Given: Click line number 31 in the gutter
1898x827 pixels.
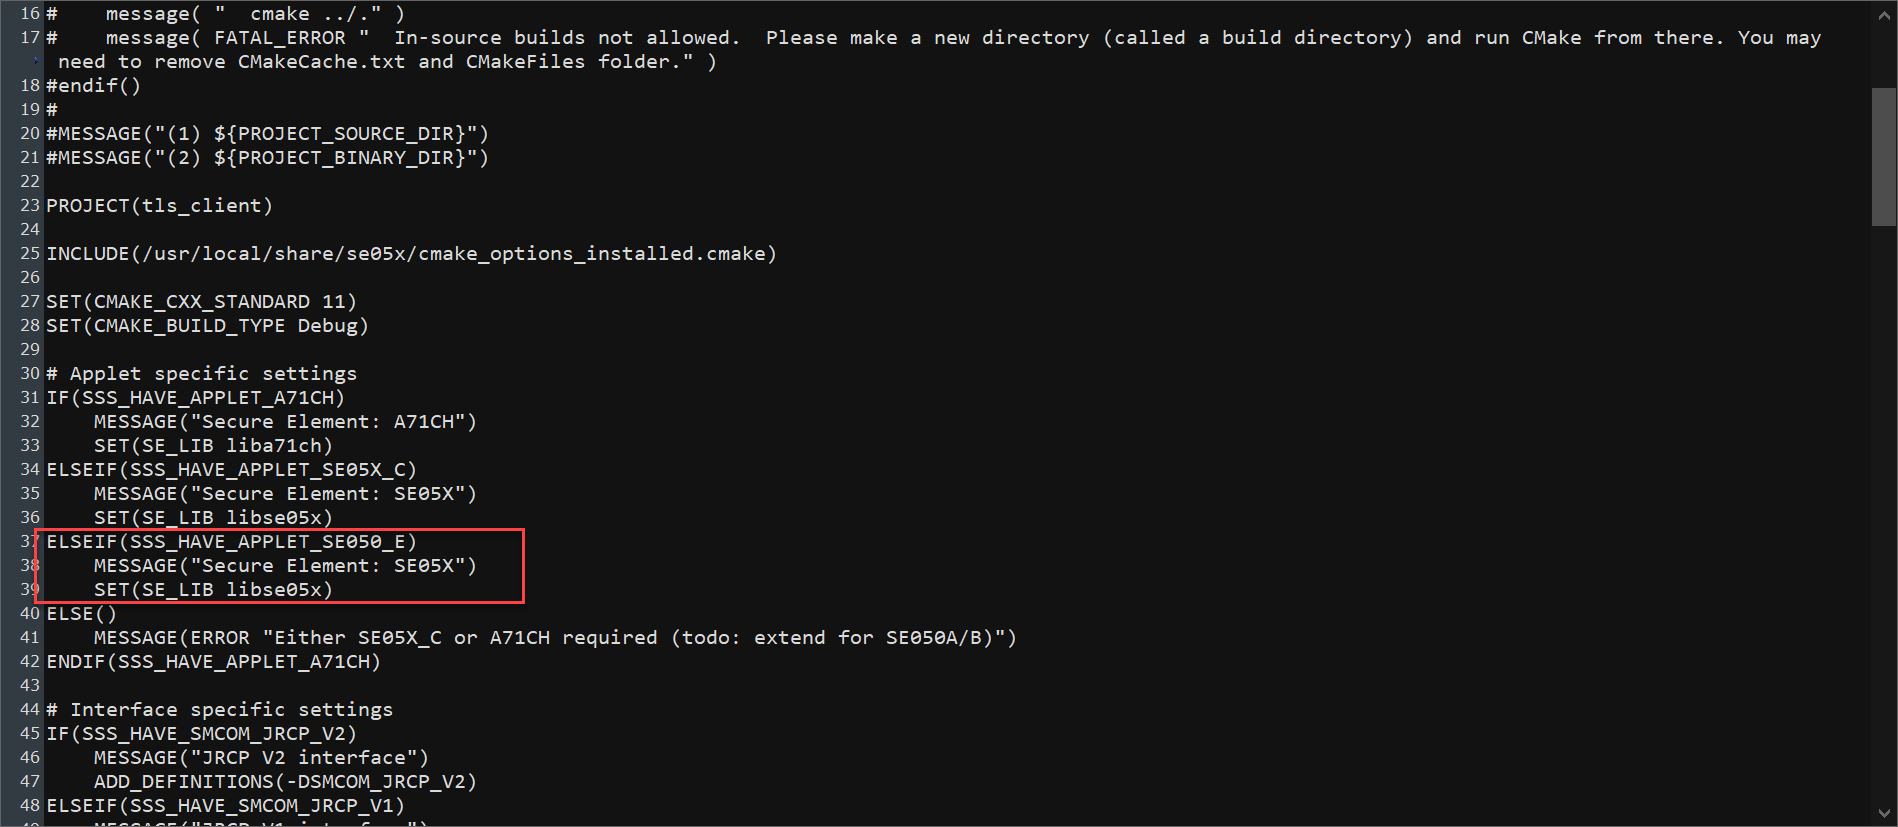Looking at the screenshot, I should (x=29, y=398).
